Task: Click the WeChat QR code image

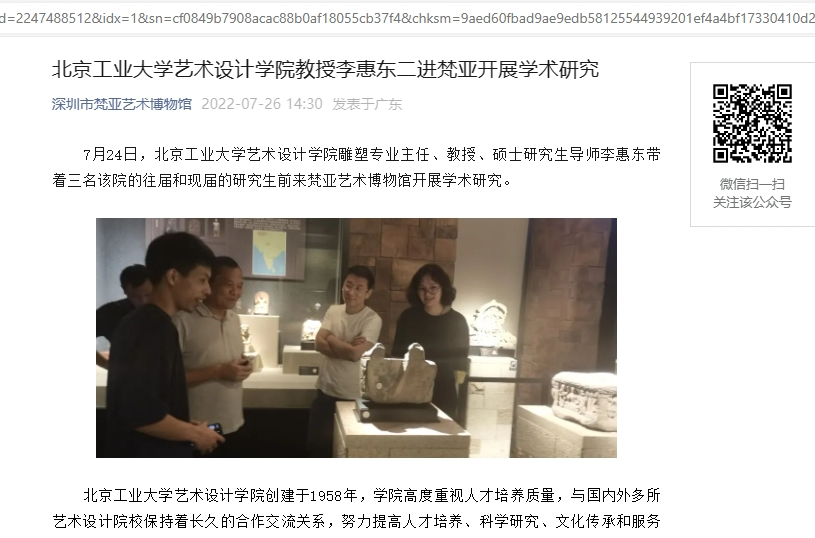Action: pos(752,123)
